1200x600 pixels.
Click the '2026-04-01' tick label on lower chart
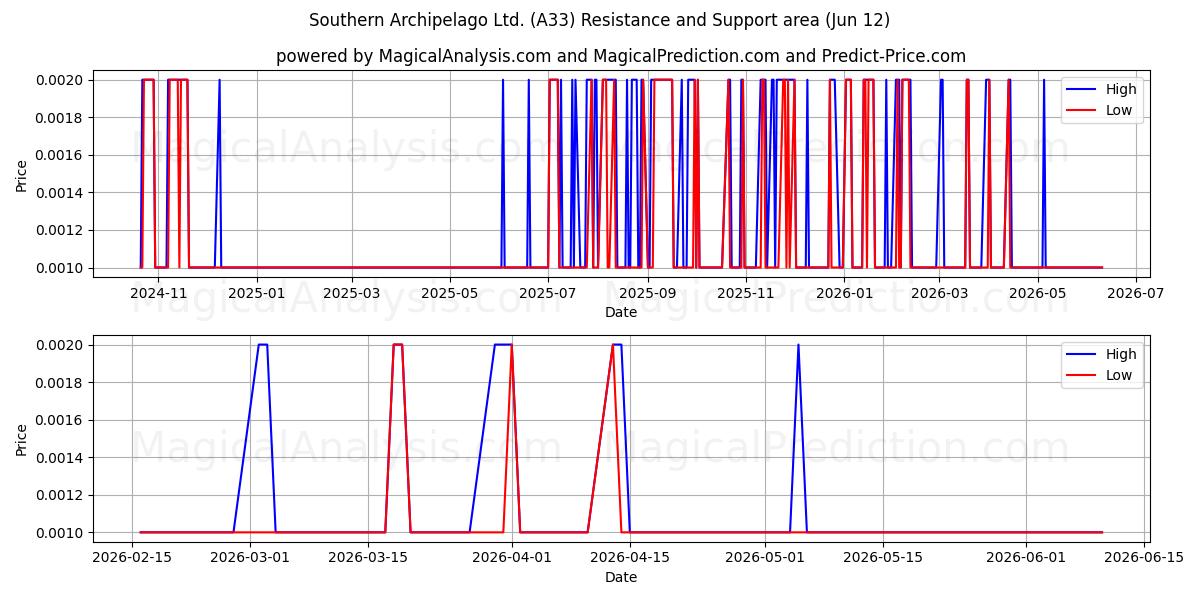(x=512, y=559)
